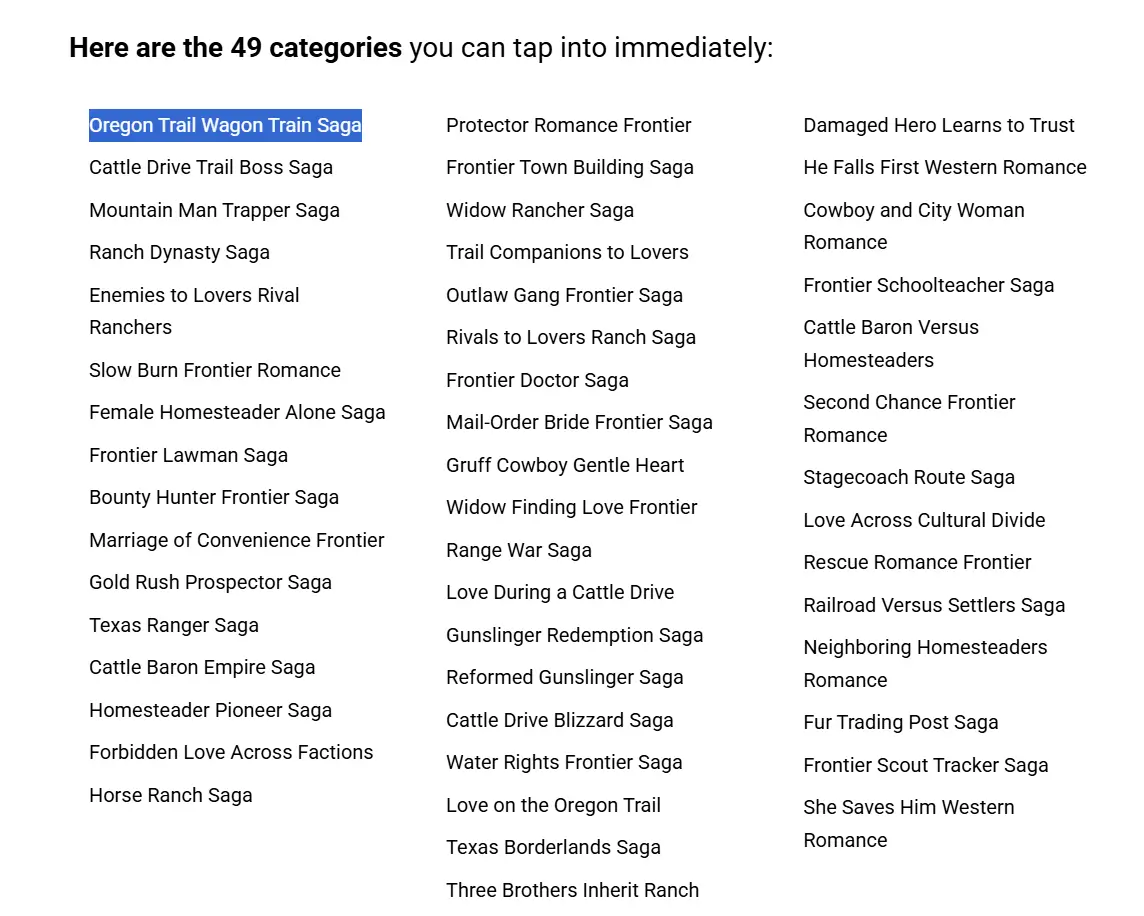The height and width of the screenshot is (916, 1144).
Task: Choose Mail-Order Bride Frontier Saga
Action: tap(579, 423)
